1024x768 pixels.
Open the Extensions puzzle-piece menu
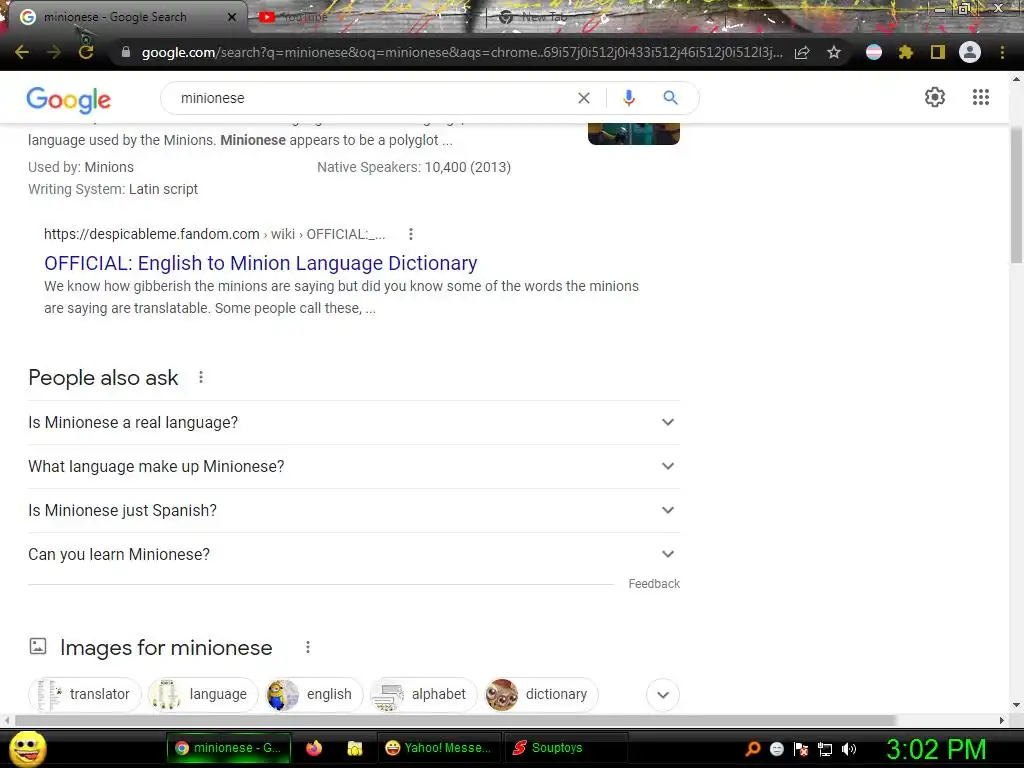906,52
